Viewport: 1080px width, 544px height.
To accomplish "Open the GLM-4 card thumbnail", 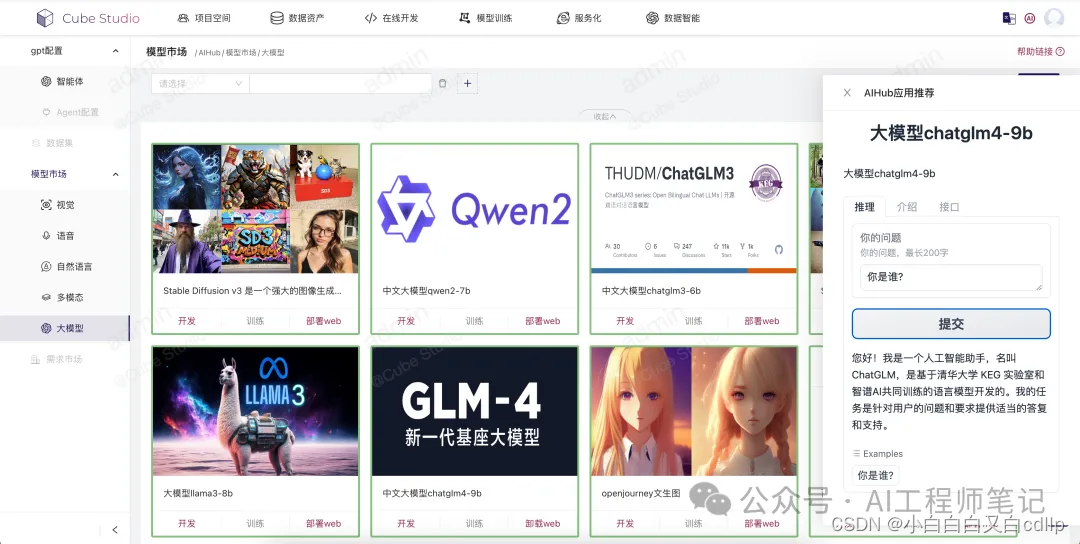I will pyautogui.click(x=475, y=411).
